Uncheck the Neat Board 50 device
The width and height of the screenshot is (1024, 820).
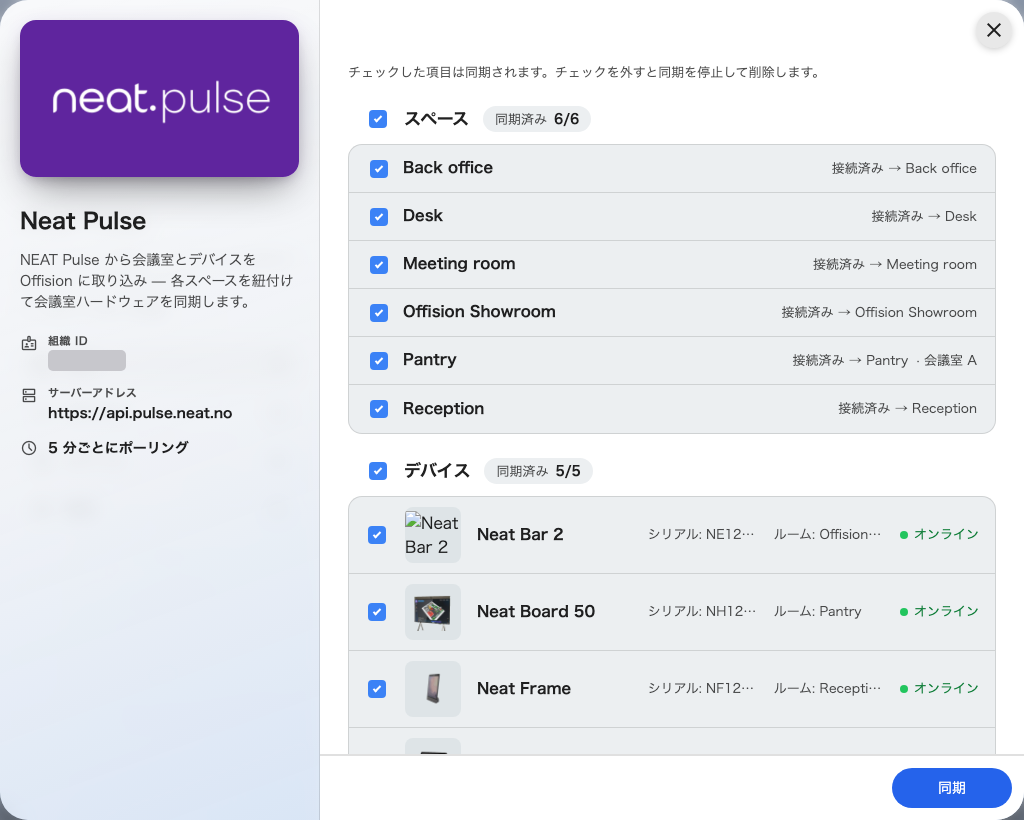coord(377,612)
